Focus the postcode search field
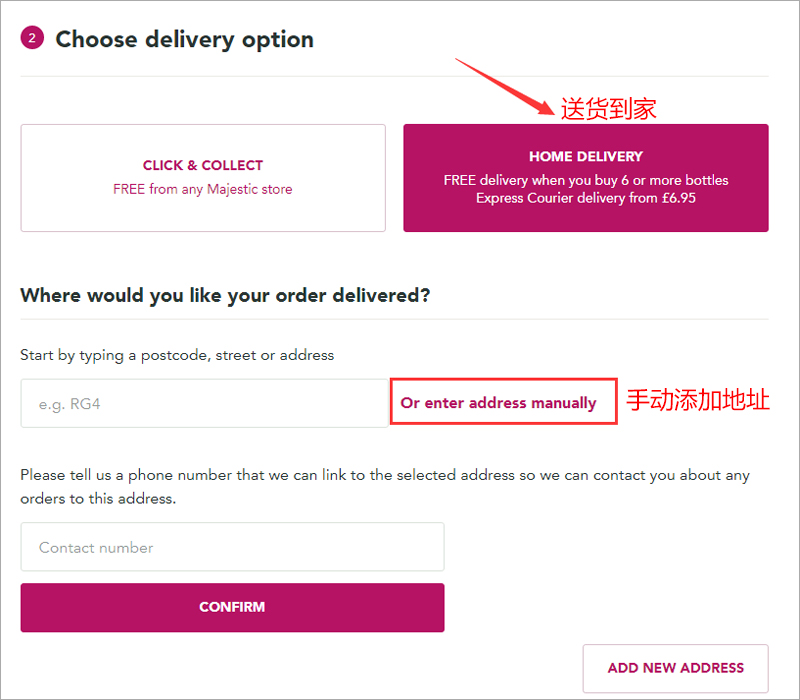Viewport: 800px width, 700px height. coord(205,404)
